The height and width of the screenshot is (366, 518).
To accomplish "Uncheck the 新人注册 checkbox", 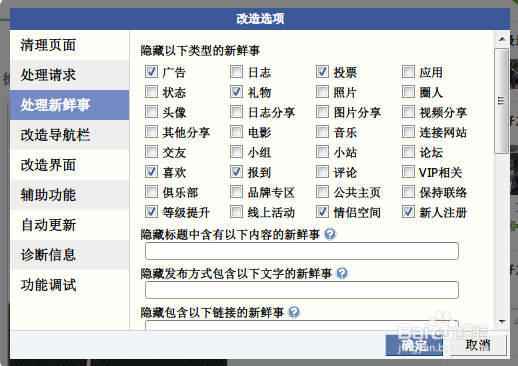I will [x=408, y=212].
